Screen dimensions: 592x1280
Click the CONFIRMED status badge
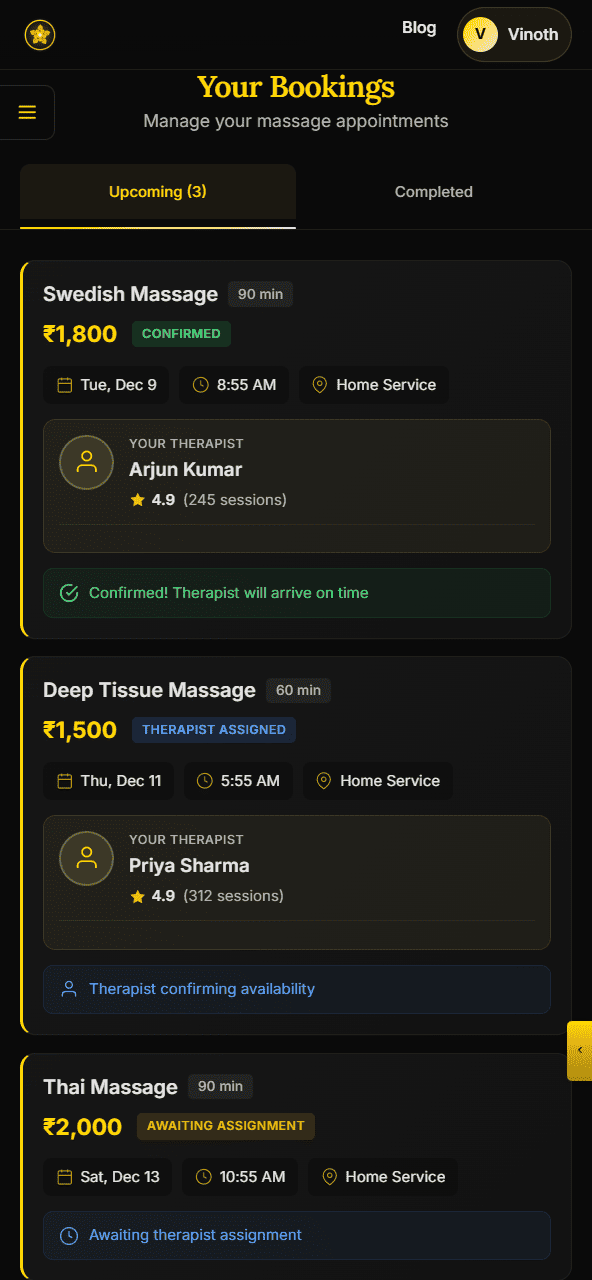[181, 334]
